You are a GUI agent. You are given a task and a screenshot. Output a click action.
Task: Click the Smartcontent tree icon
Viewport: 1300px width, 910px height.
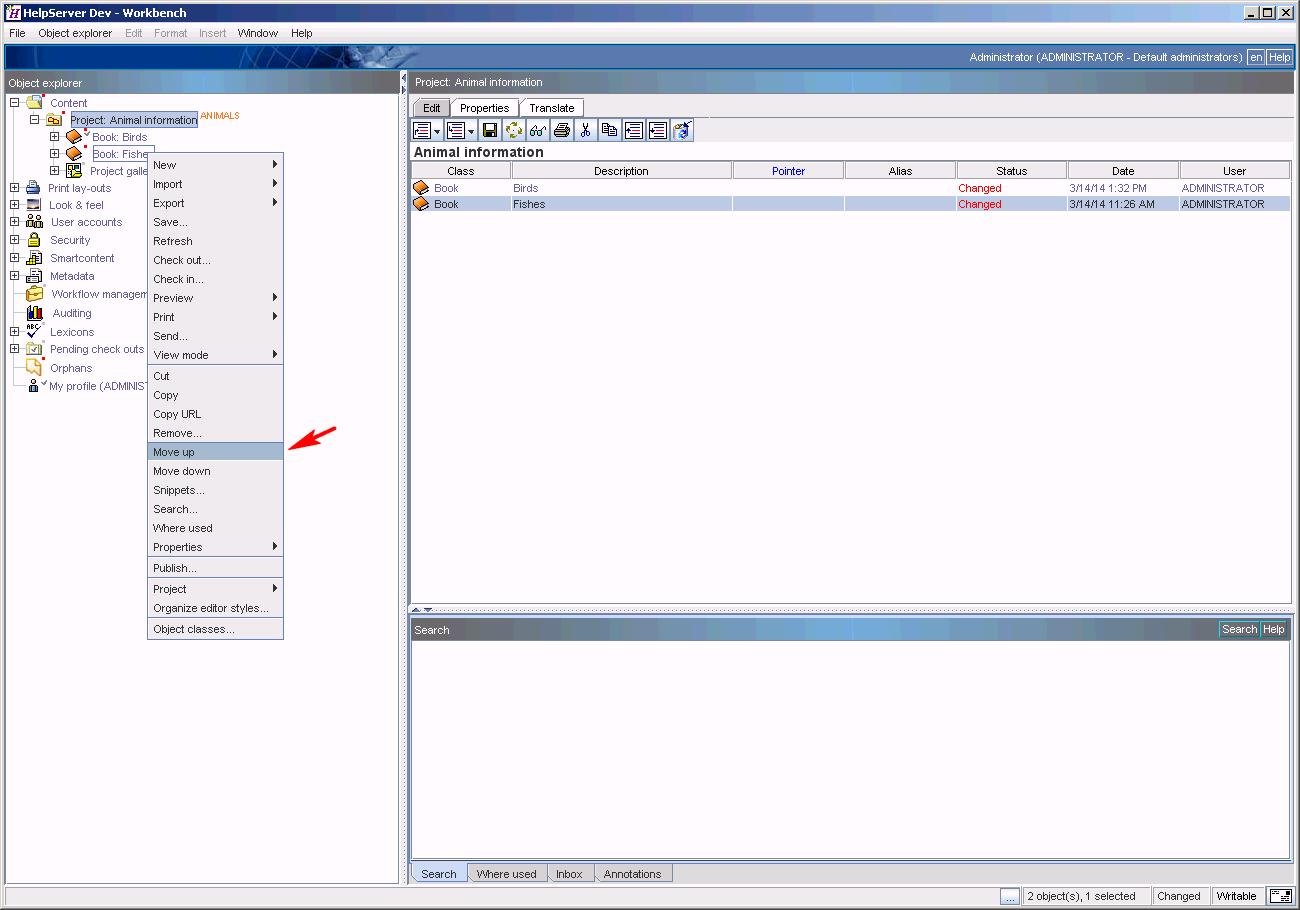tap(34, 258)
